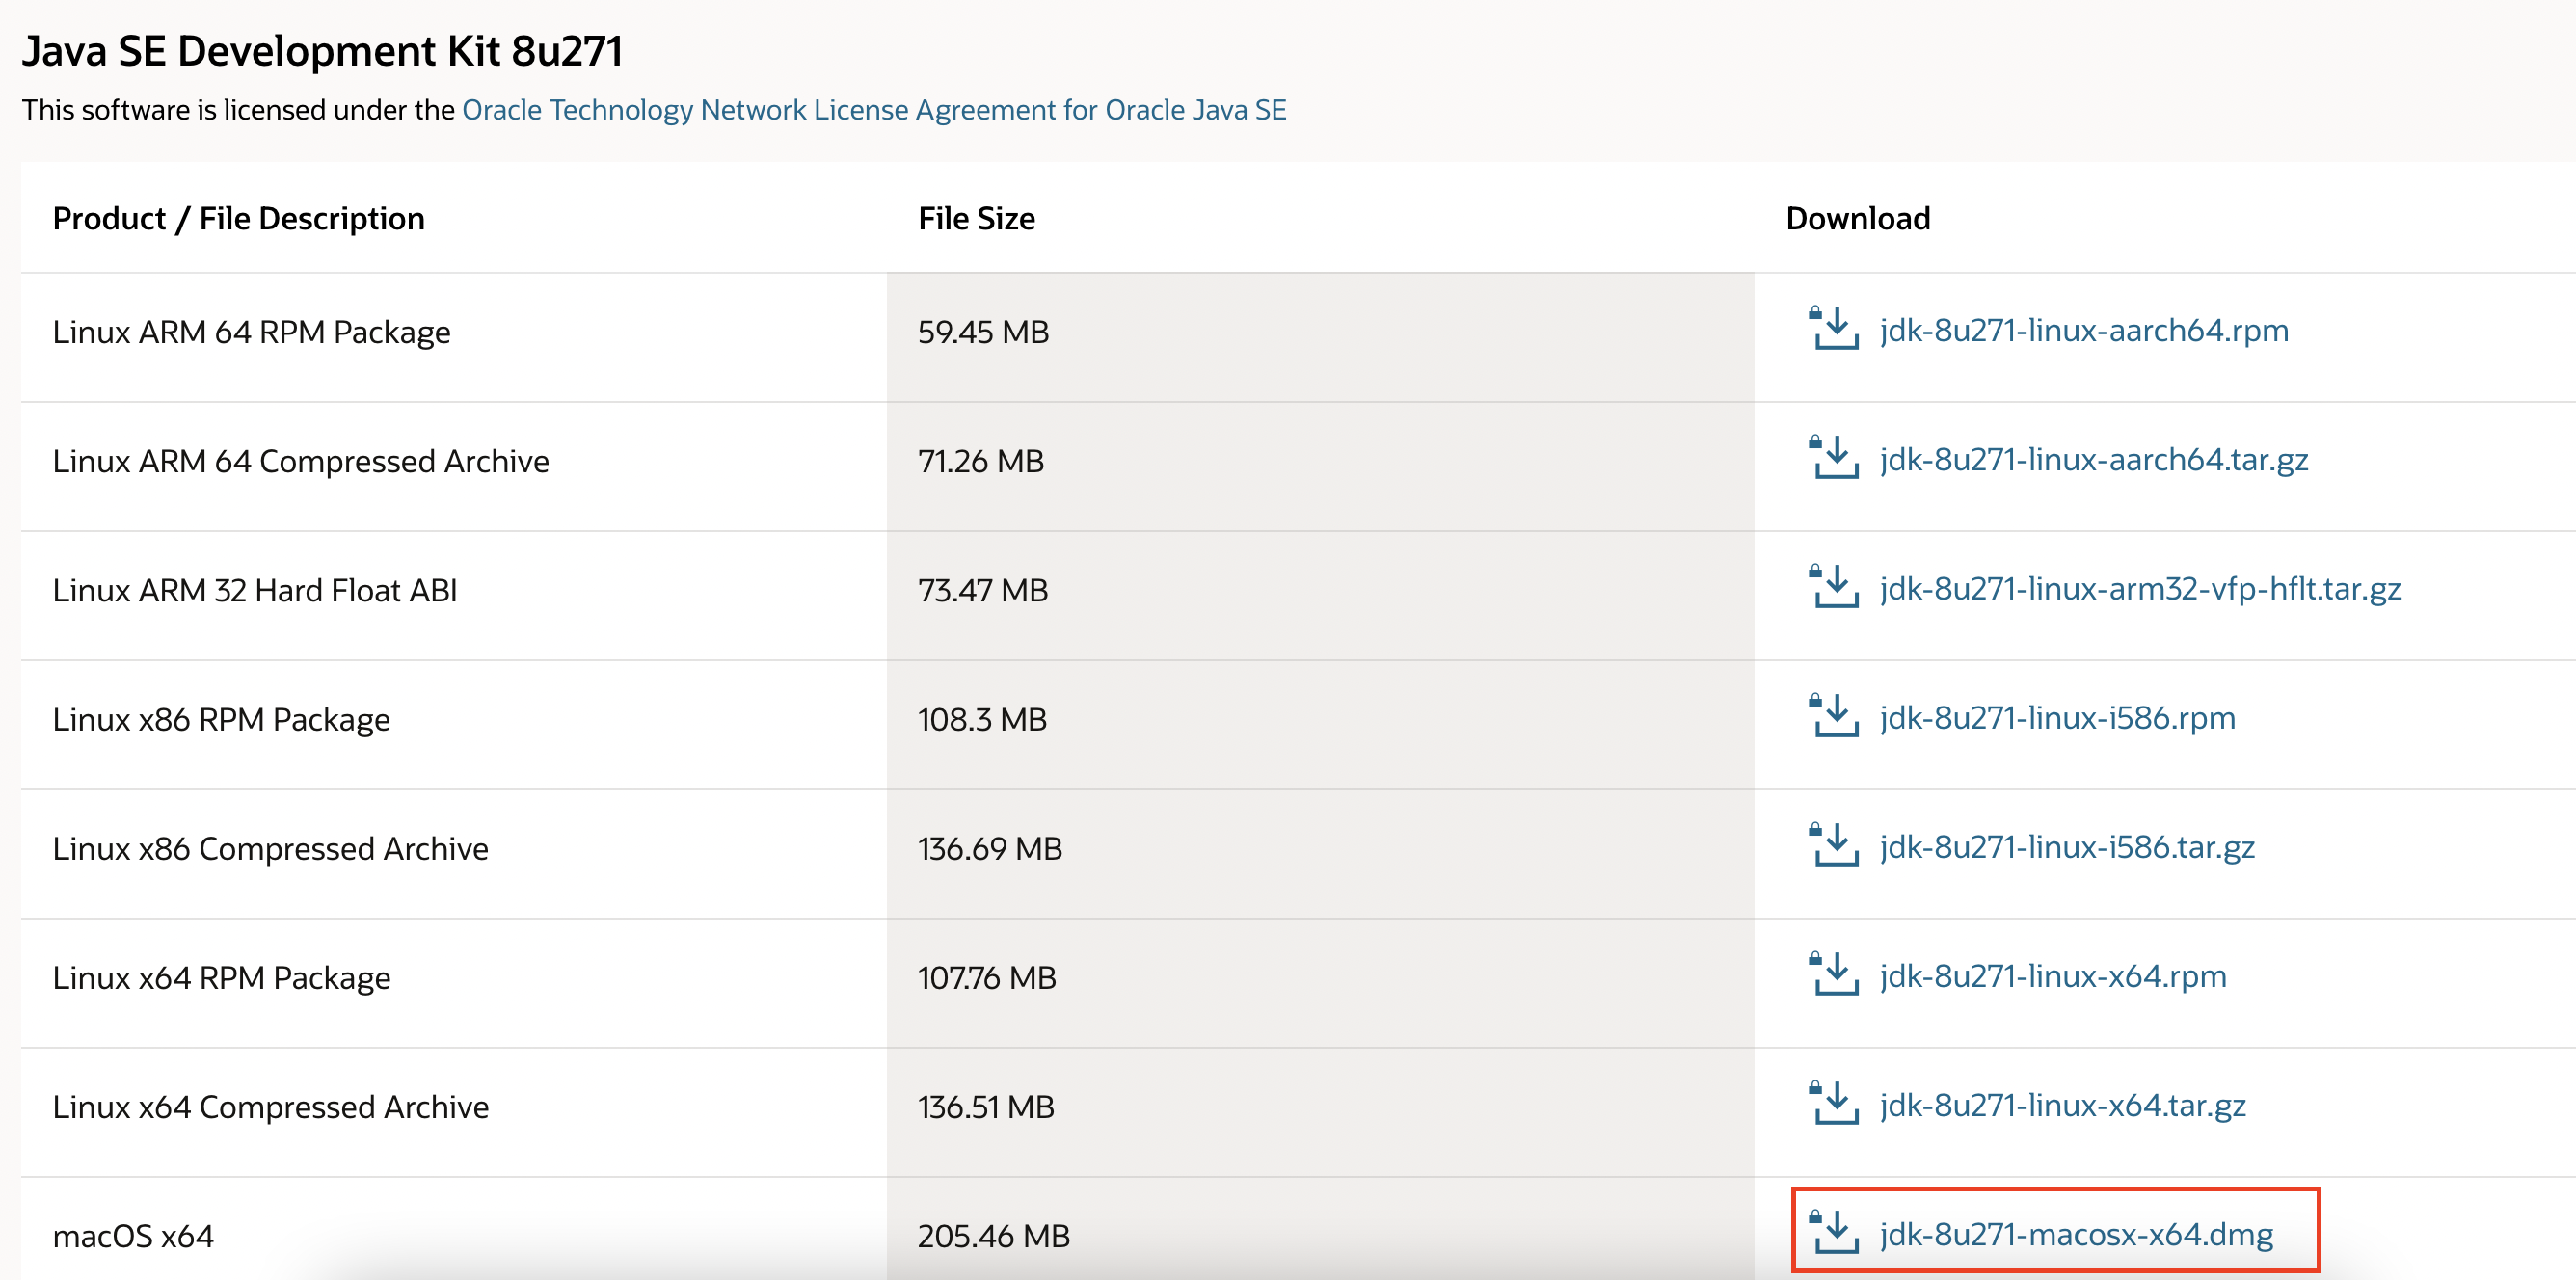Download jdk-8u271-linux-i586.rpm file link
The width and height of the screenshot is (2576, 1280).
(2057, 717)
